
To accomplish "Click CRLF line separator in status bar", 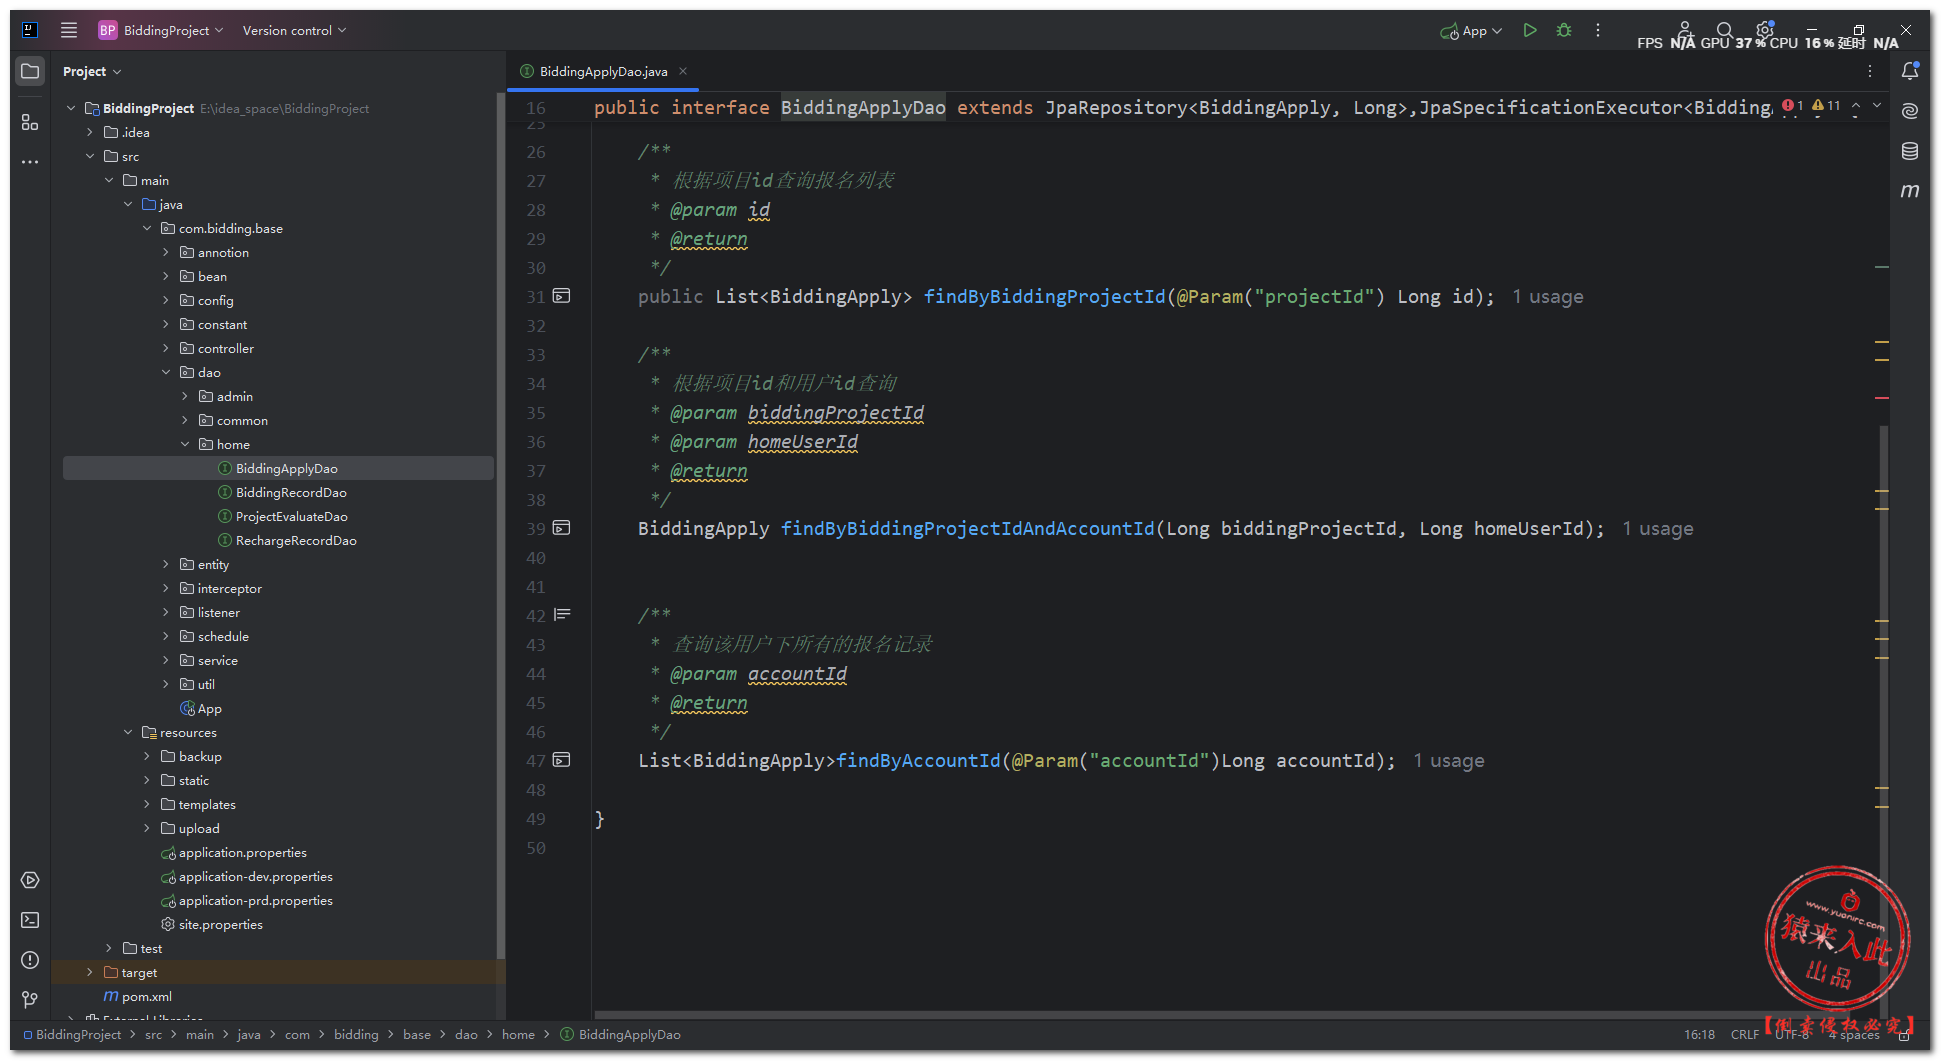I will 1744,1035.
